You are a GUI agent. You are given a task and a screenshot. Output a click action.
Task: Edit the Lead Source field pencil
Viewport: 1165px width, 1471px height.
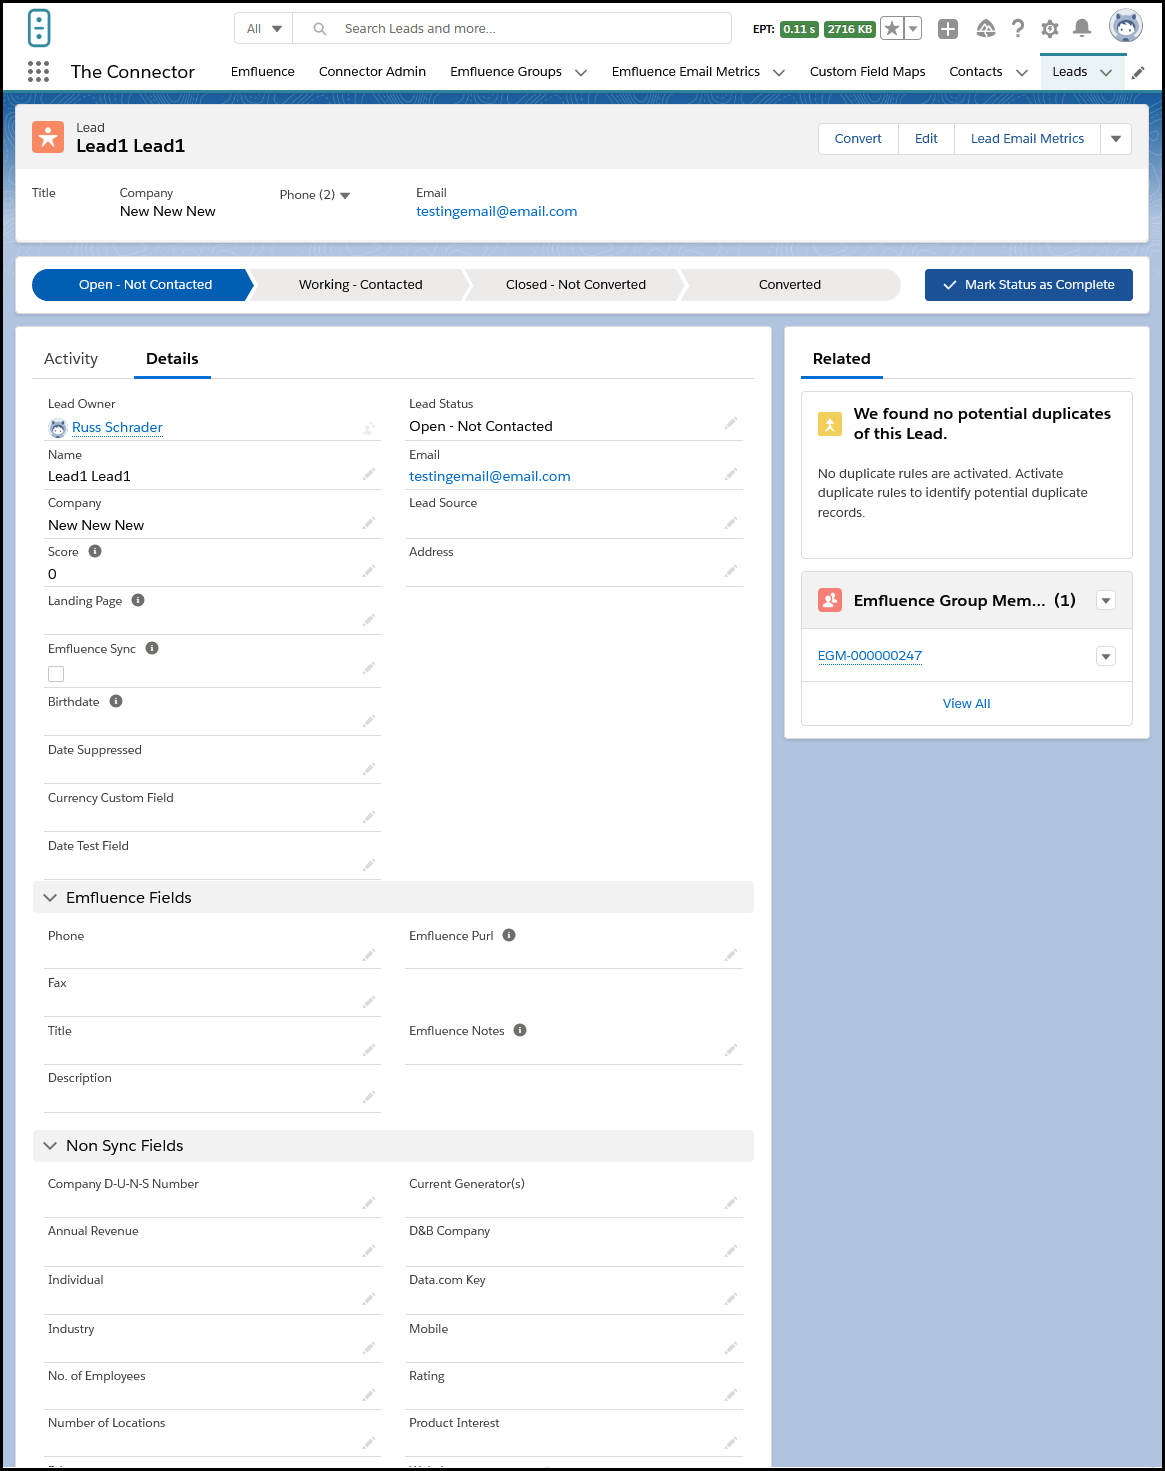pos(731,523)
